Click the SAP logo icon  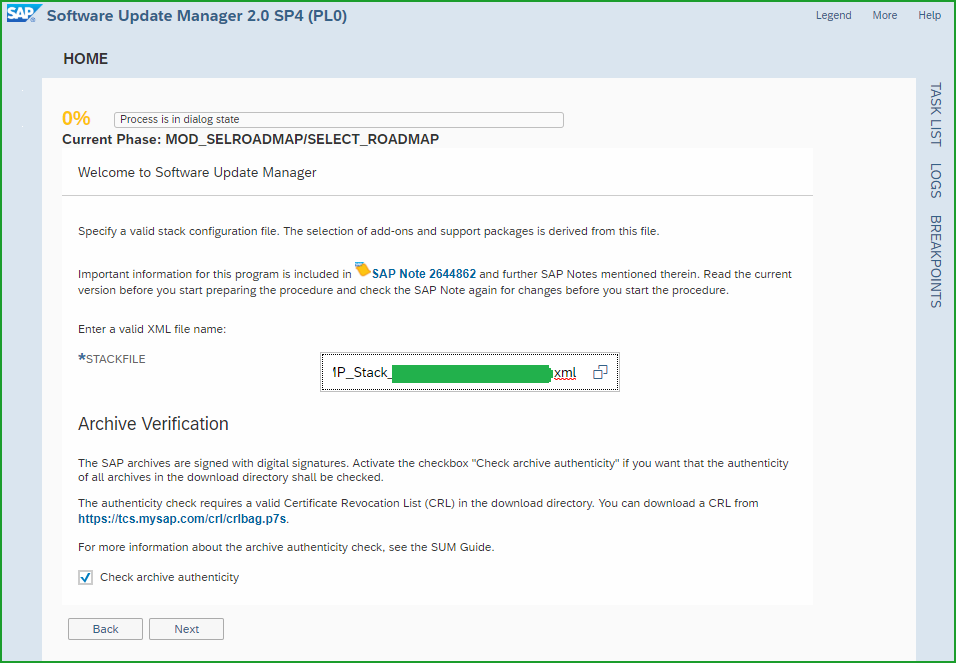[x=24, y=14]
